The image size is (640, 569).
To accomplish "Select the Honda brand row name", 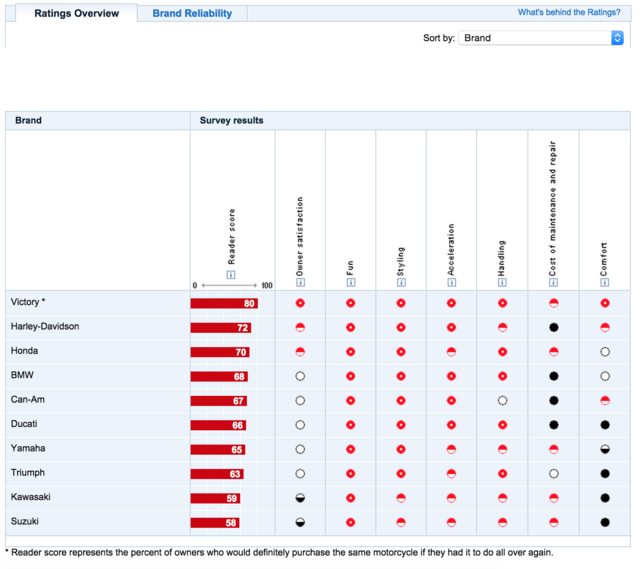I will pos(25,351).
